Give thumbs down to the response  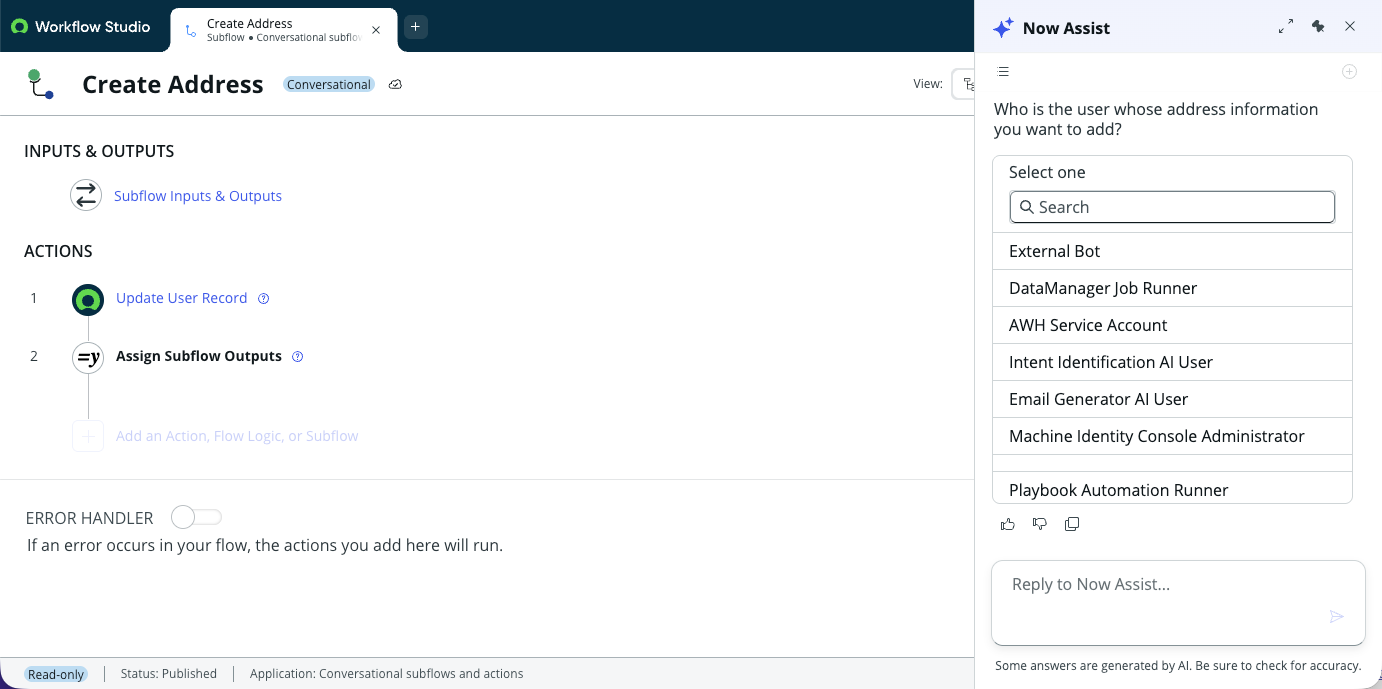point(1040,524)
